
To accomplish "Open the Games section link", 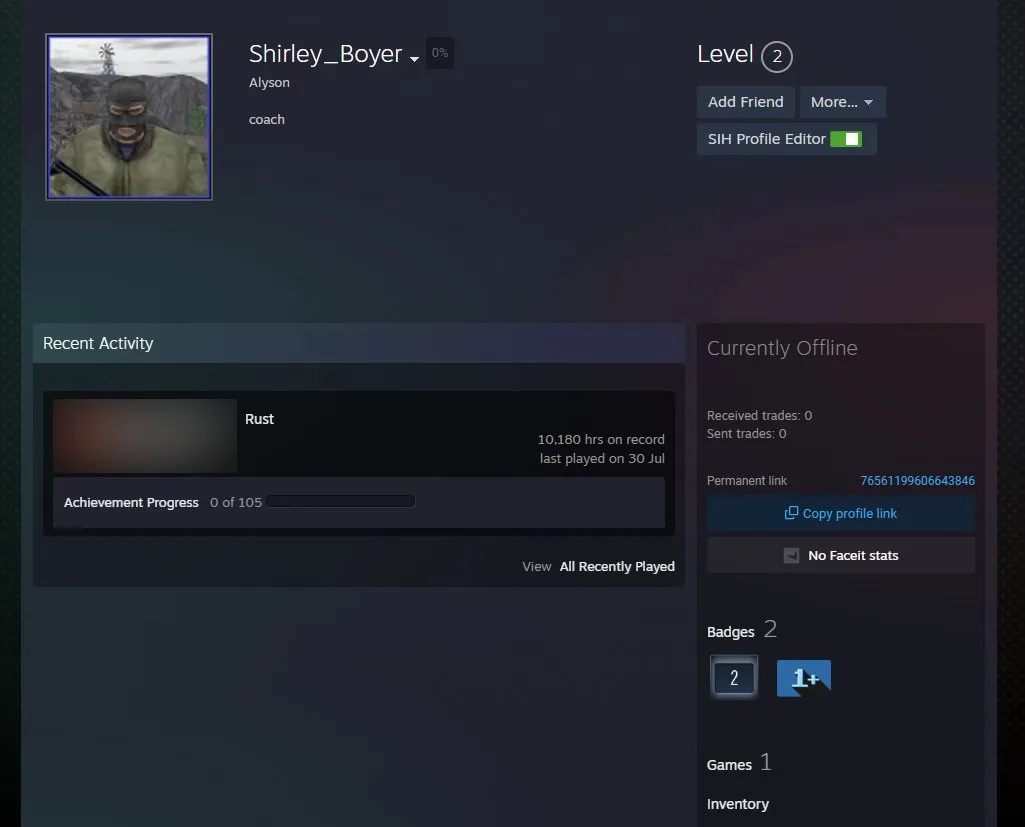I will (729, 765).
